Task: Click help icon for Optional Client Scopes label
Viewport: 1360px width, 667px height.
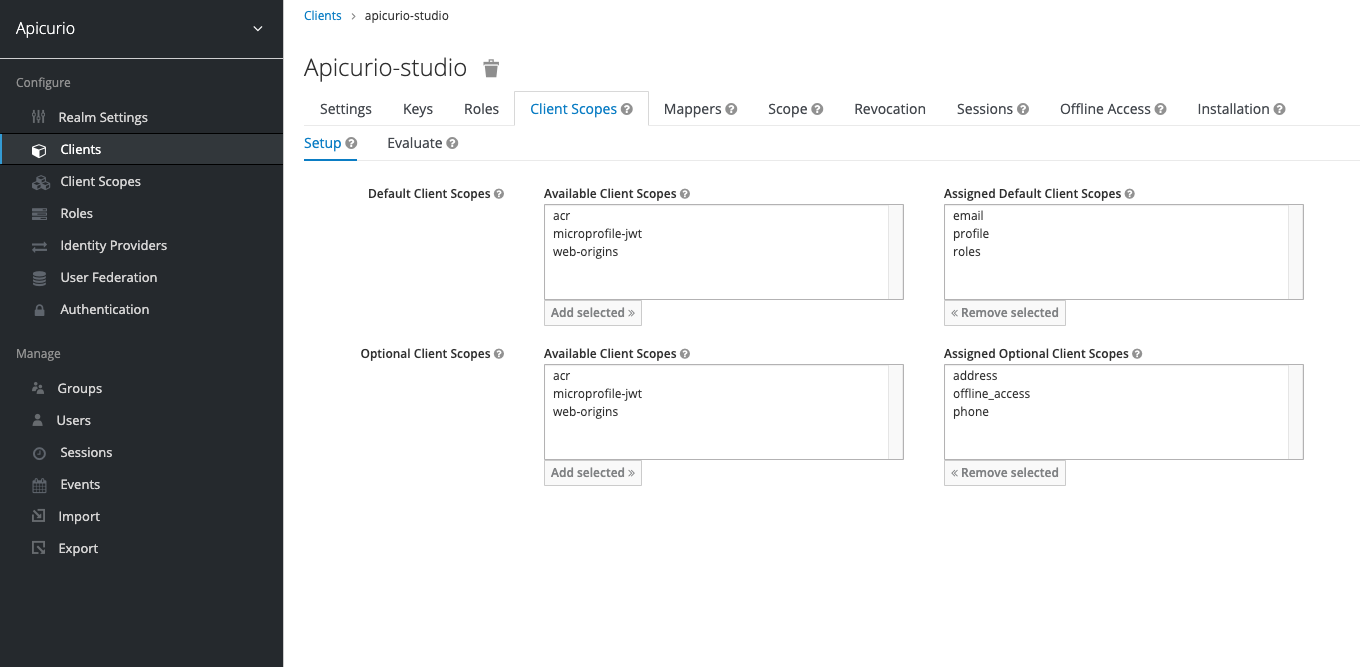Action: (499, 354)
